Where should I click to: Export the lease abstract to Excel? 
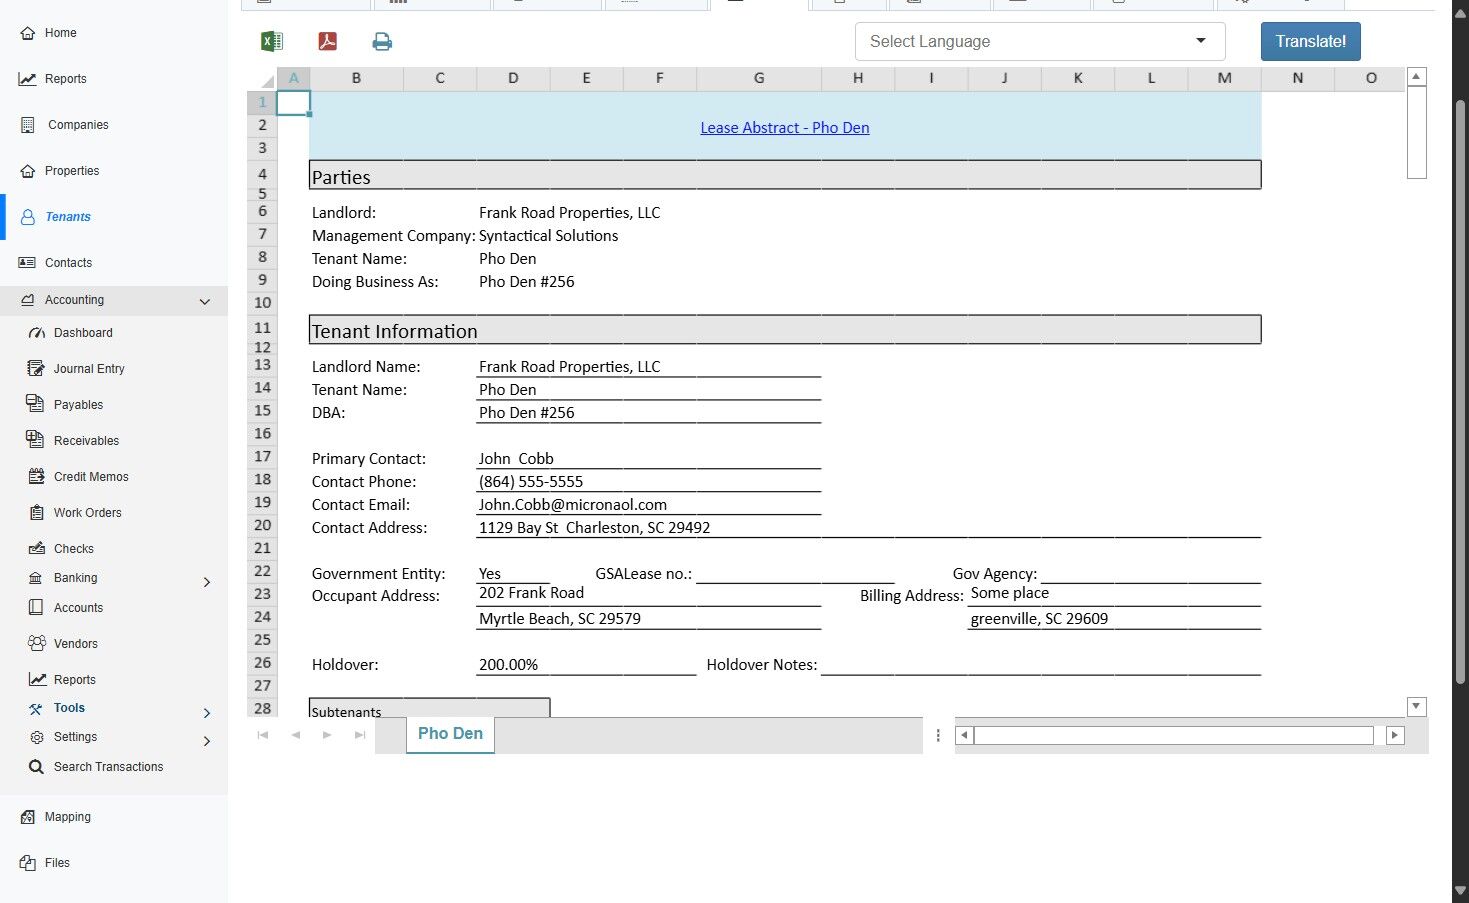[x=271, y=41]
